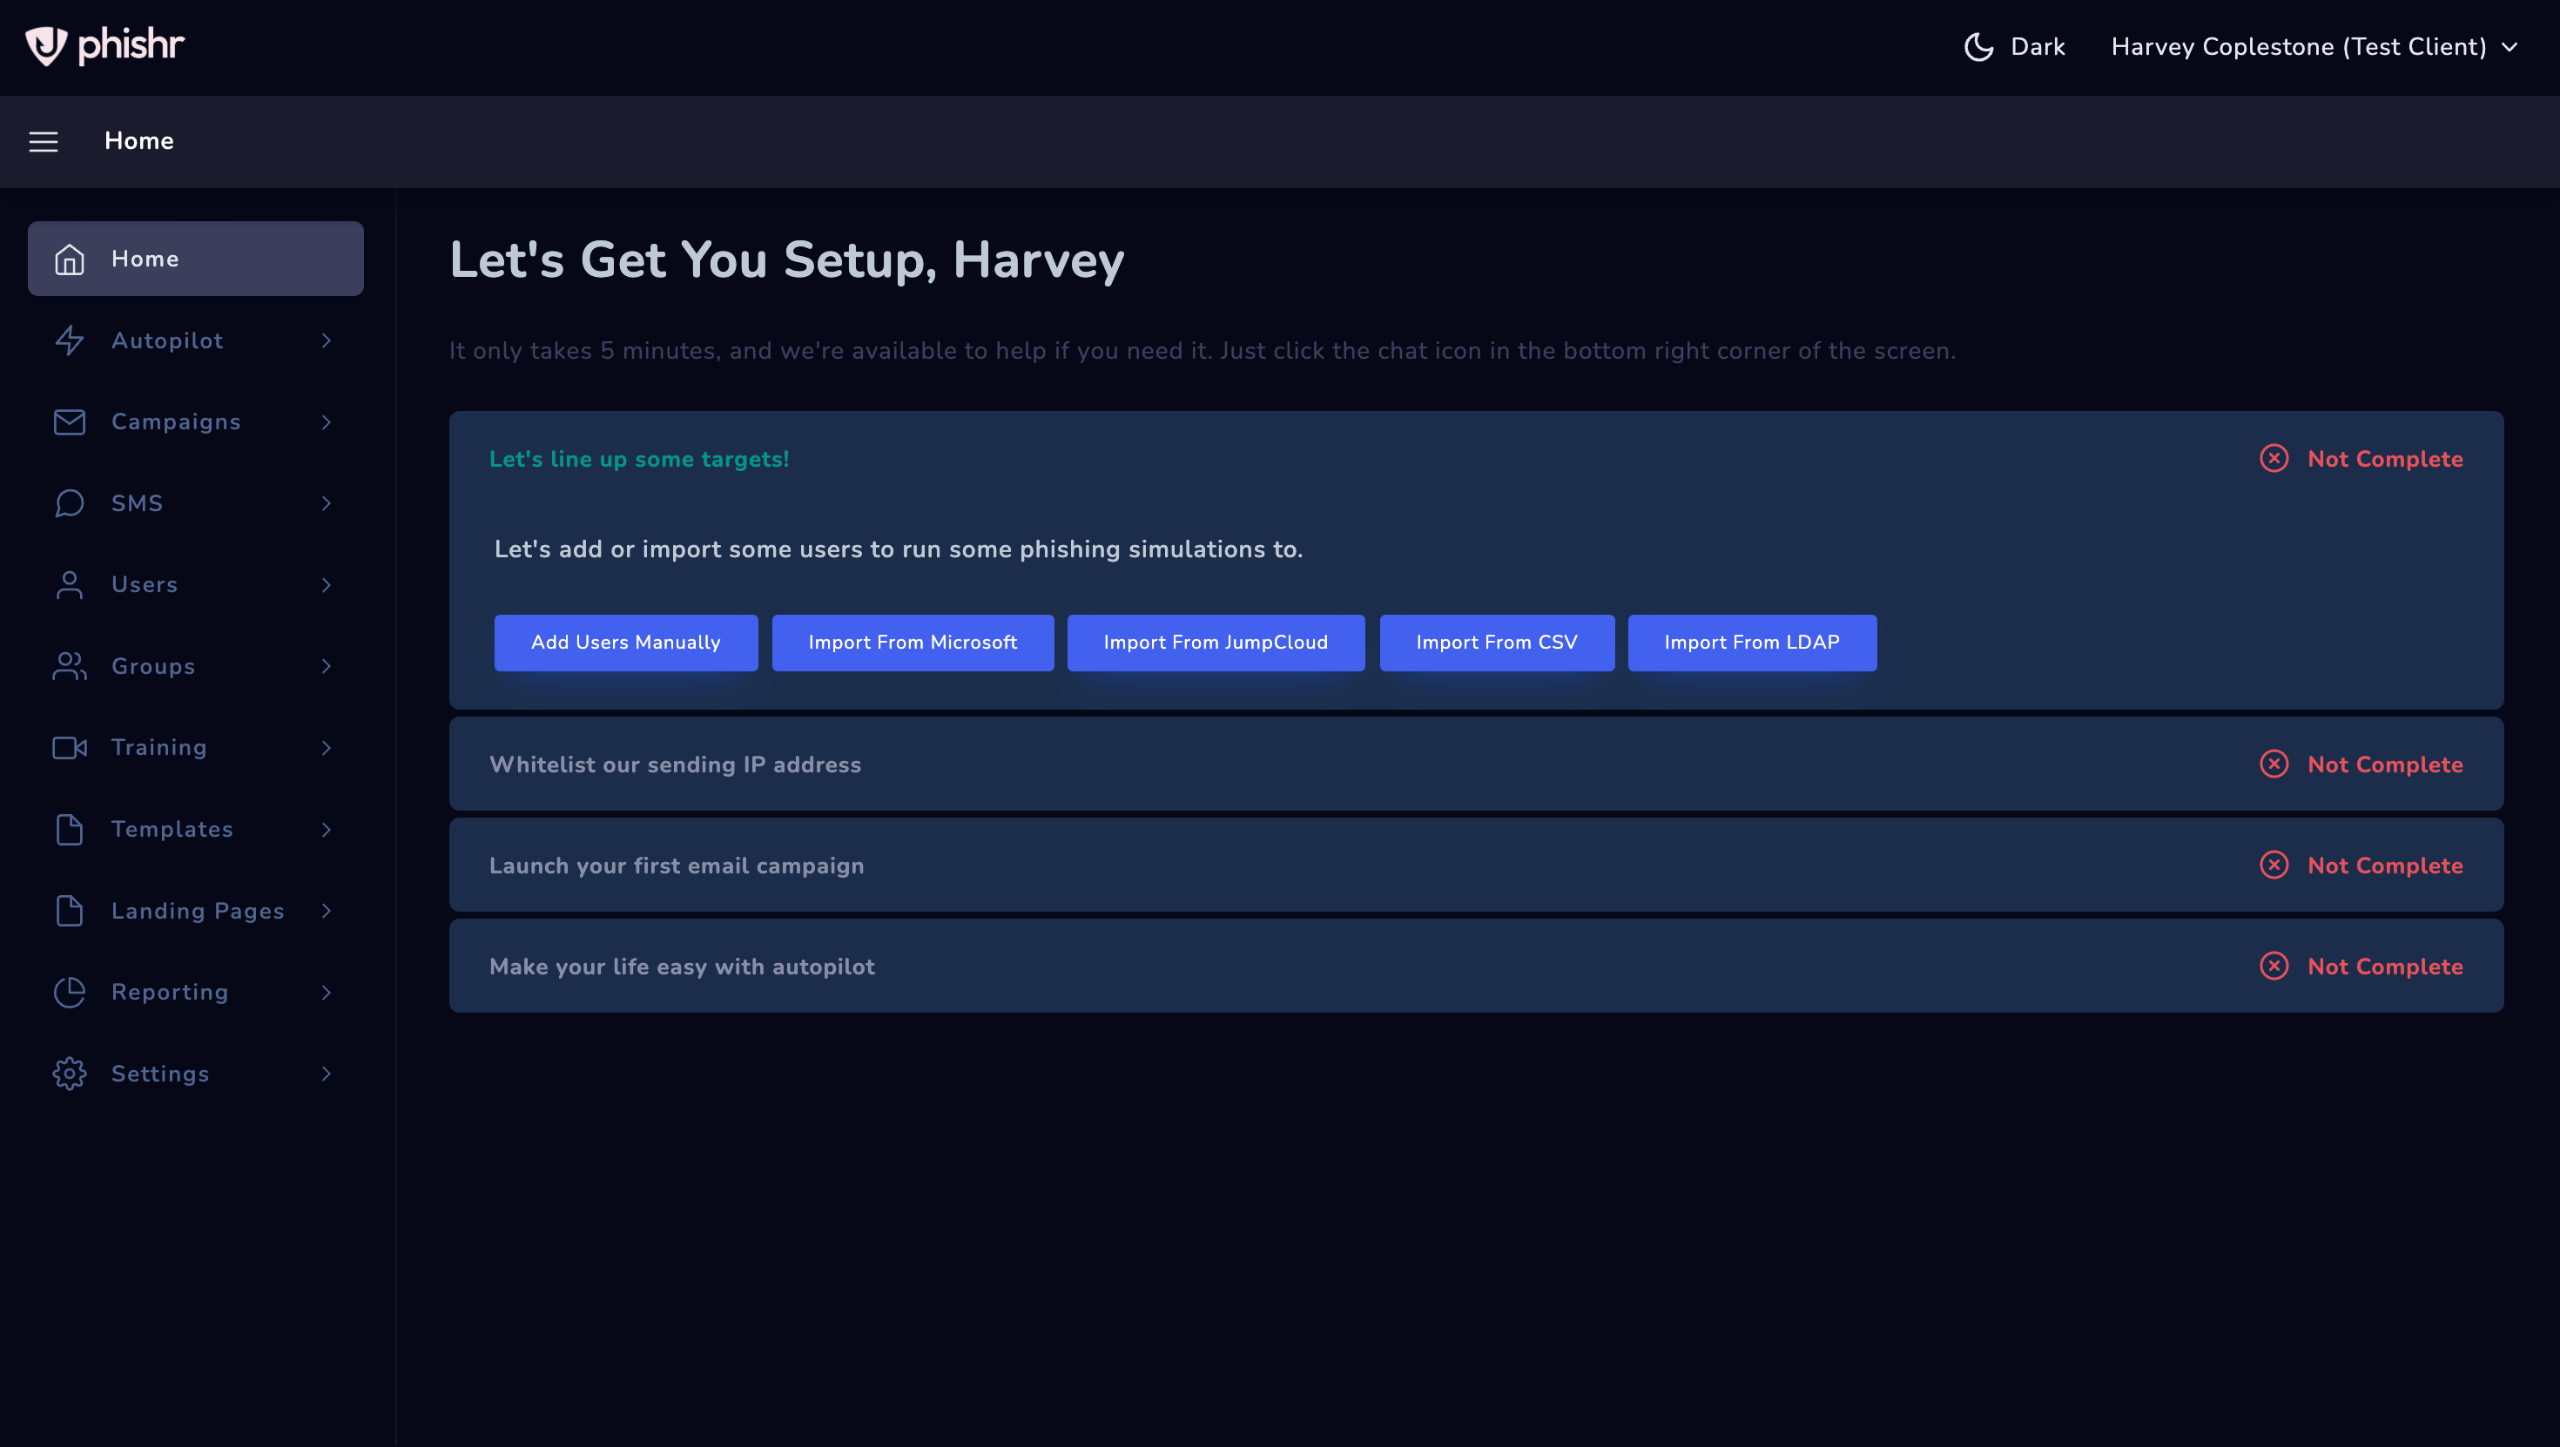
Task: Toggle the hamburger sidebar menu icon
Action: coord(43,142)
